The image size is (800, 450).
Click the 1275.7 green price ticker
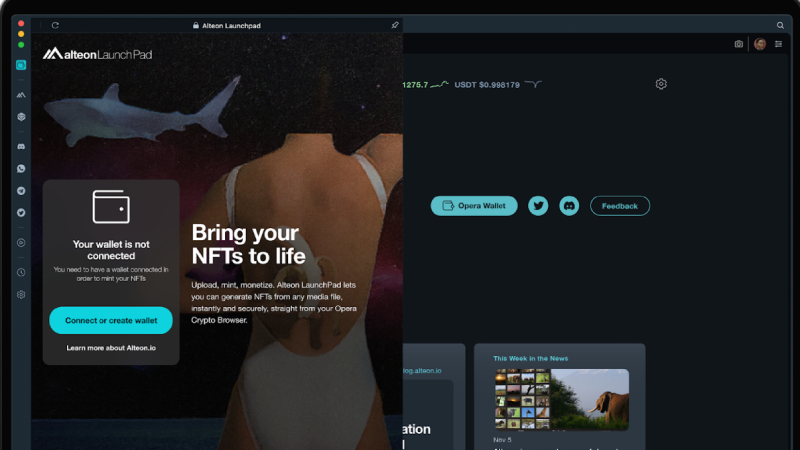tap(425, 85)
